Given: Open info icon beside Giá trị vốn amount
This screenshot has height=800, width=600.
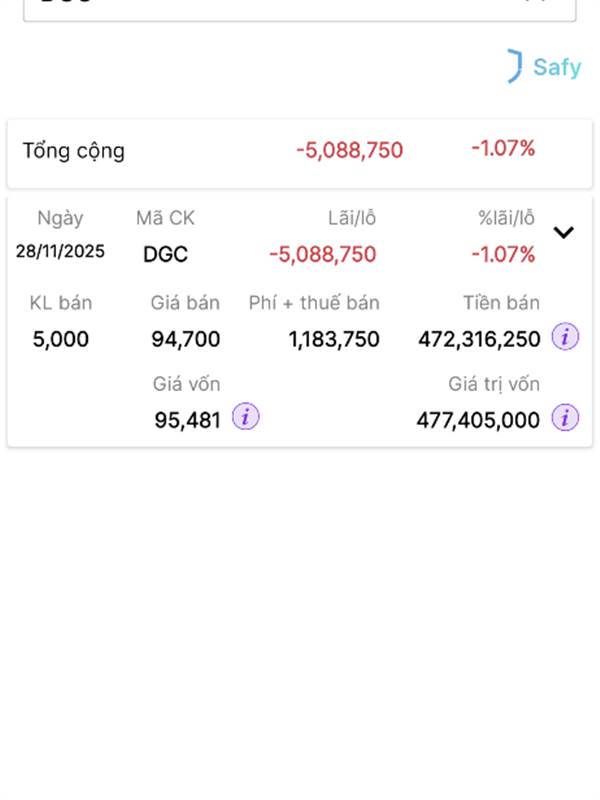Looking at the screenshot, I should [565, 418].
